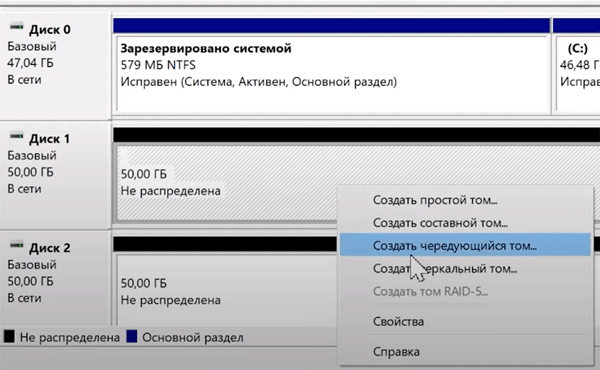The width and height of the screenshot is (600, 370).
Task: Click the В сети status under Диск 1
Action: (24, 189)
